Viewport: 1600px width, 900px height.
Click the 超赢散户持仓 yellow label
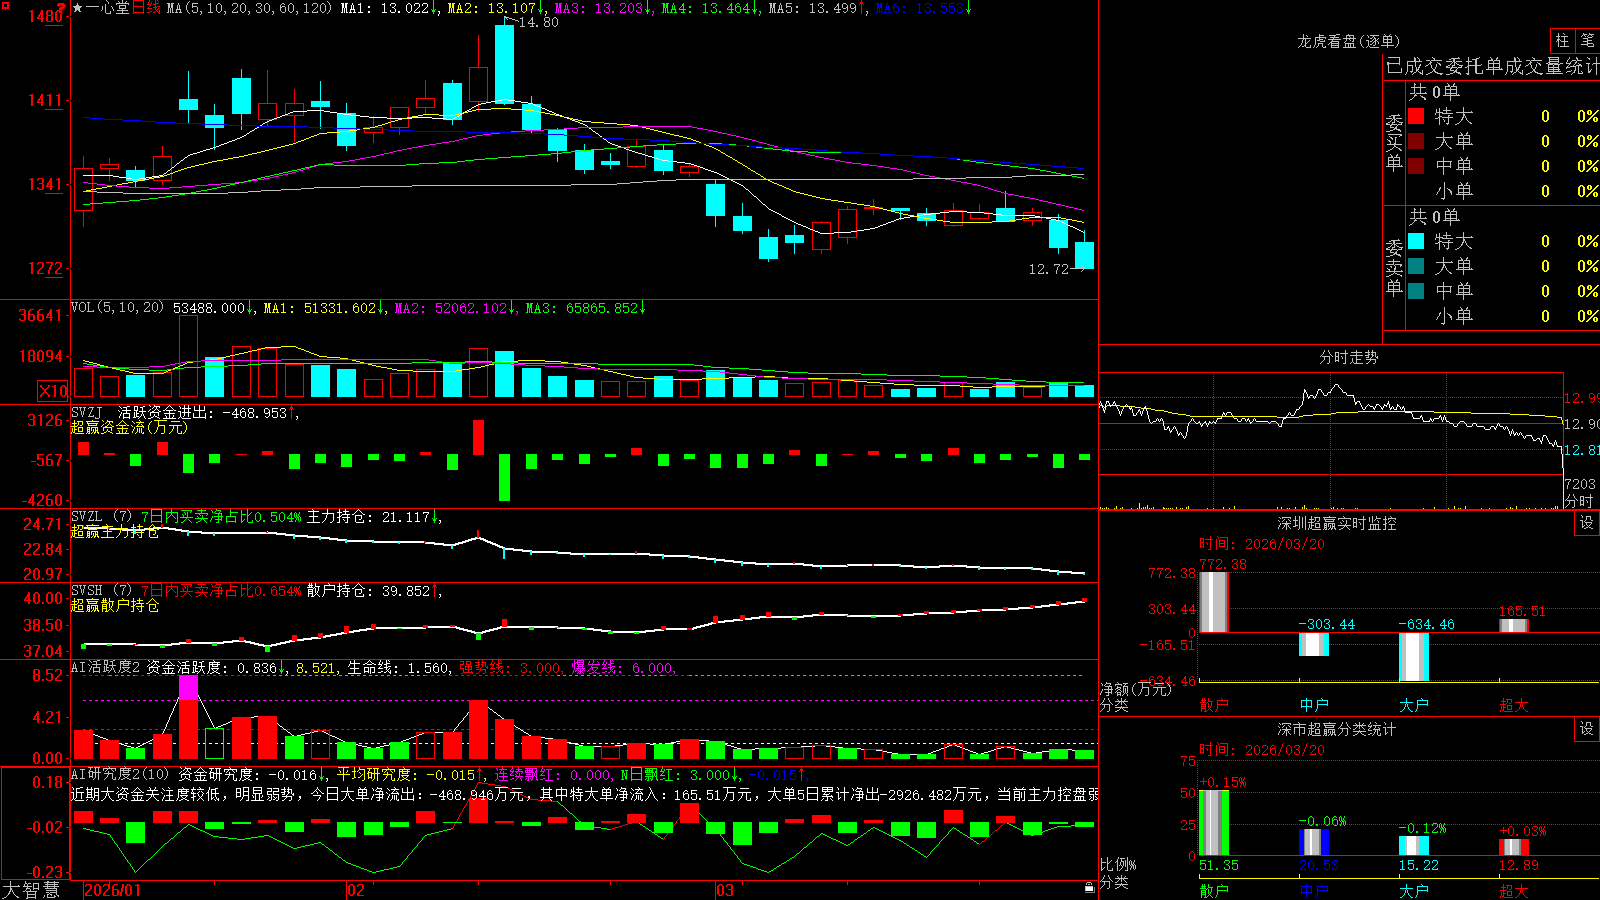(x=115, y=606)
